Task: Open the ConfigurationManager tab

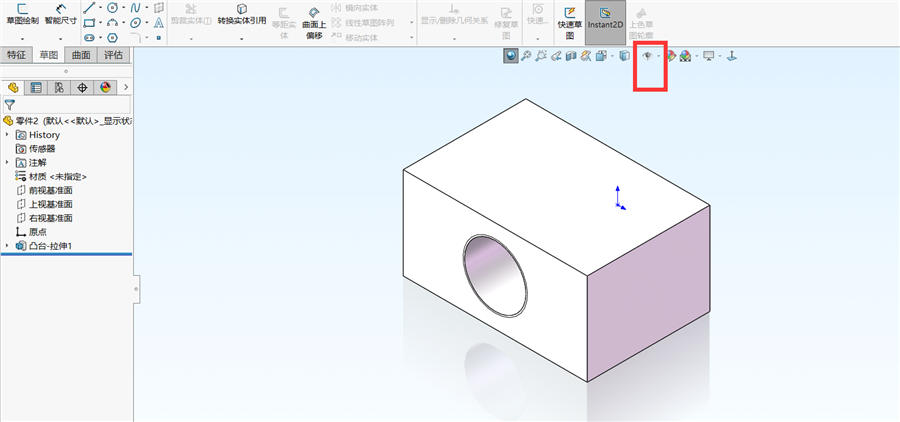Action: [x=59, y=87]
